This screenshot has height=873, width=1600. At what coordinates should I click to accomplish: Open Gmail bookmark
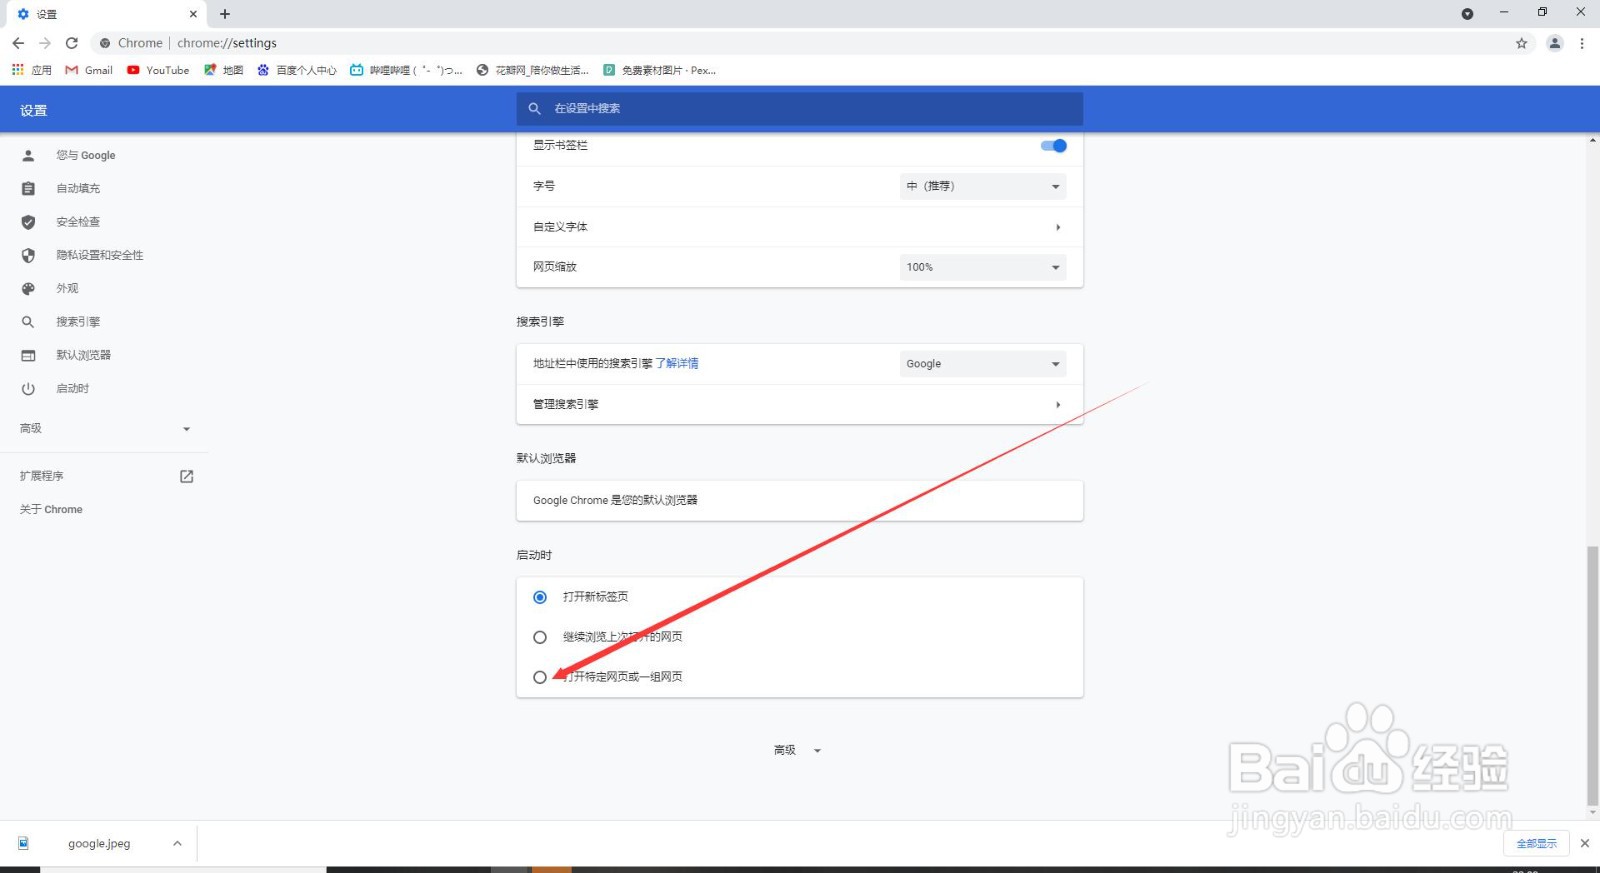[89, 70]
